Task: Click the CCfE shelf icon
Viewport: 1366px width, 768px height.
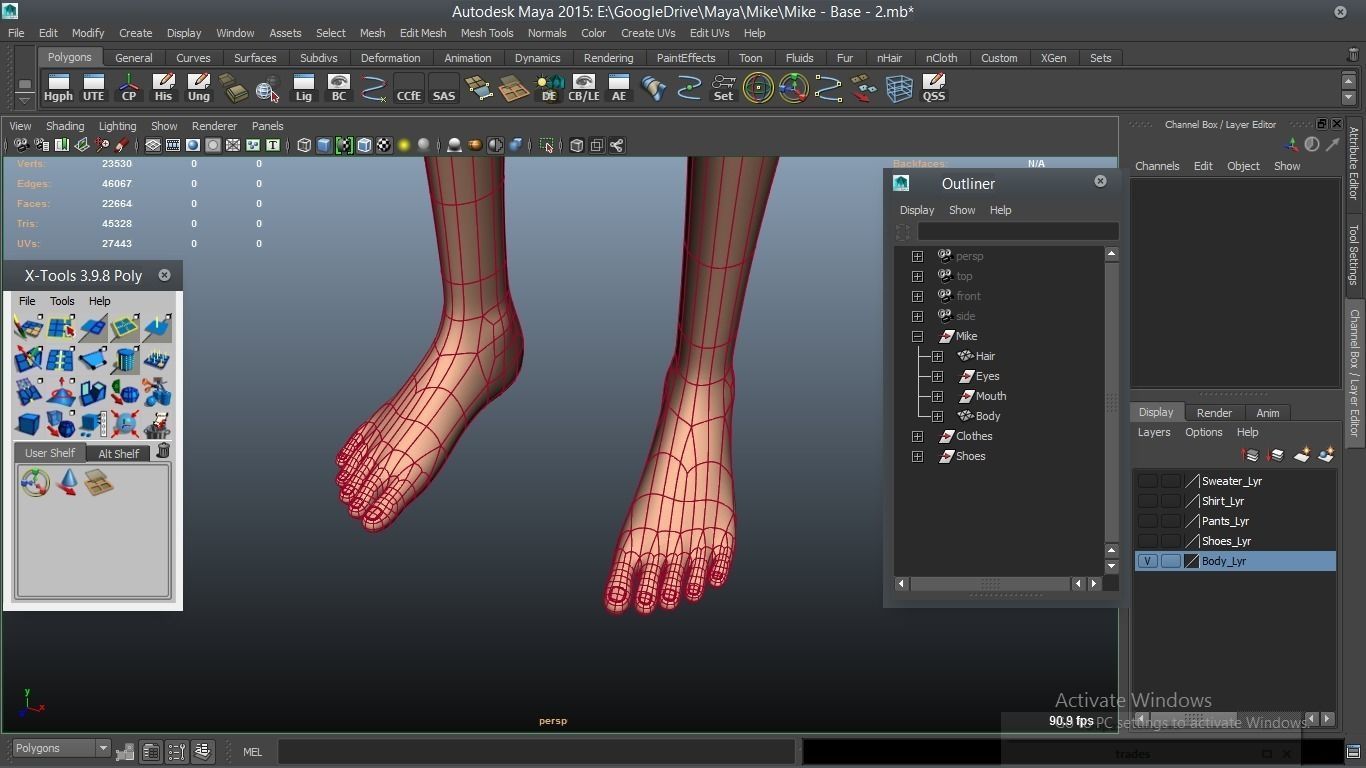Action: [x=408, y=88]
